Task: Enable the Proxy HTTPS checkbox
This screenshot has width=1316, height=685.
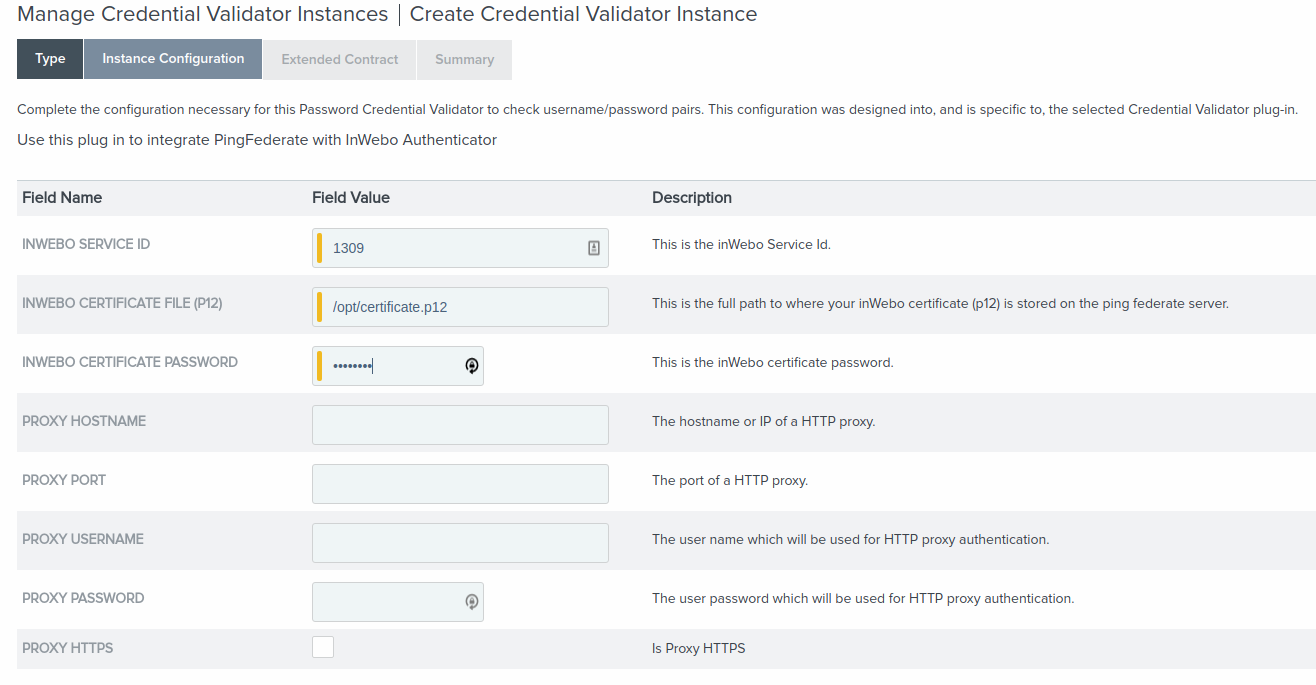Action: (323, 647)
